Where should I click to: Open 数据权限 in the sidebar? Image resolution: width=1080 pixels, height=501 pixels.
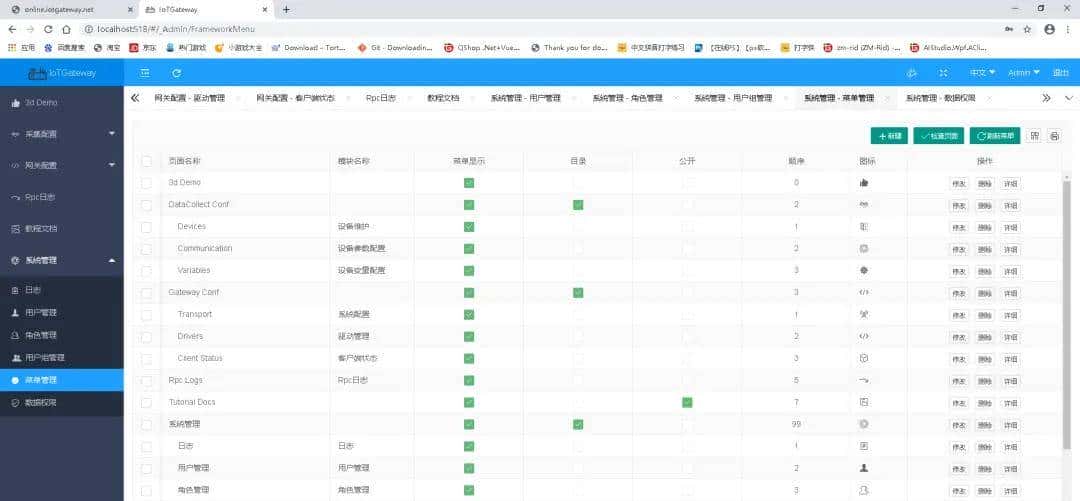(x=62, y=402)
